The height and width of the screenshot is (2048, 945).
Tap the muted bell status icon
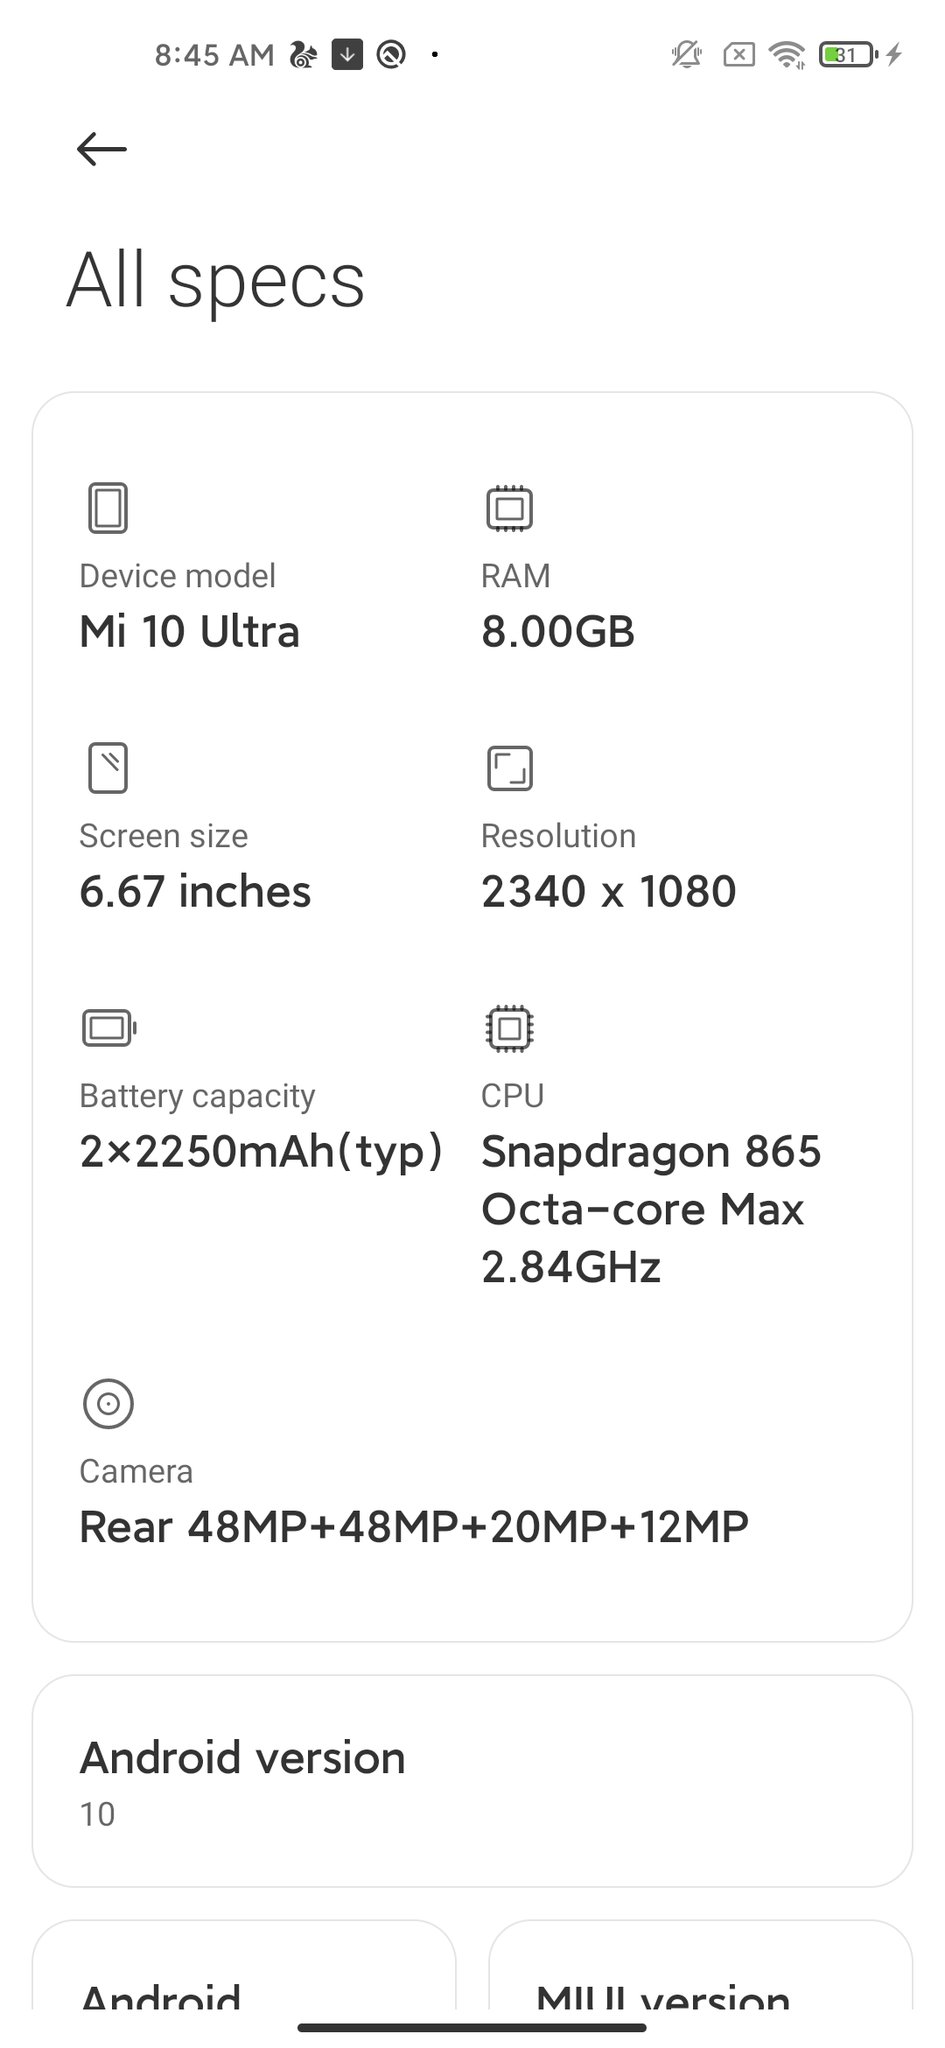click(x=686, y=55)
